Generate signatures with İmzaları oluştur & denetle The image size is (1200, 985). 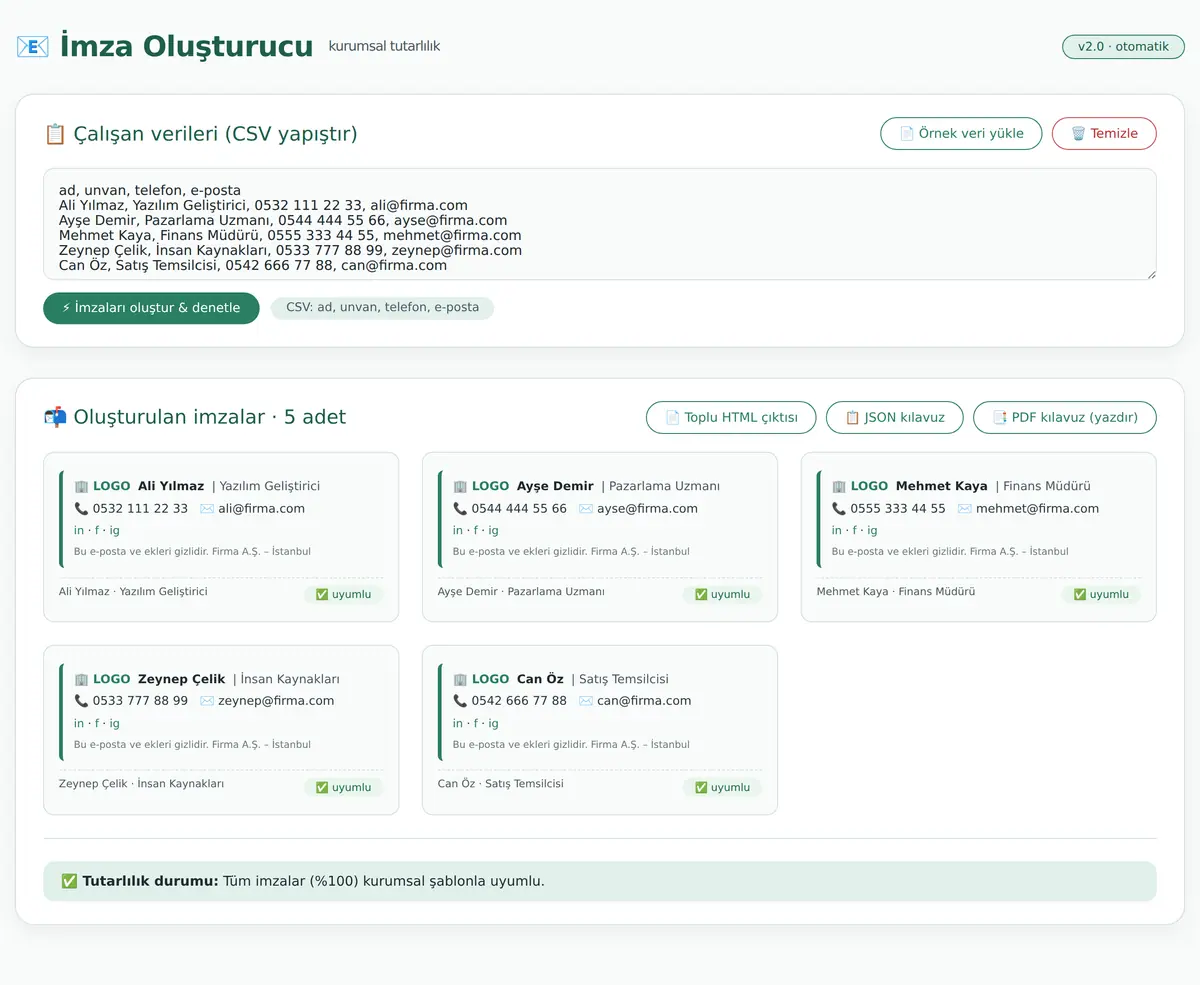pyautogui.click(x=151, y=308)
